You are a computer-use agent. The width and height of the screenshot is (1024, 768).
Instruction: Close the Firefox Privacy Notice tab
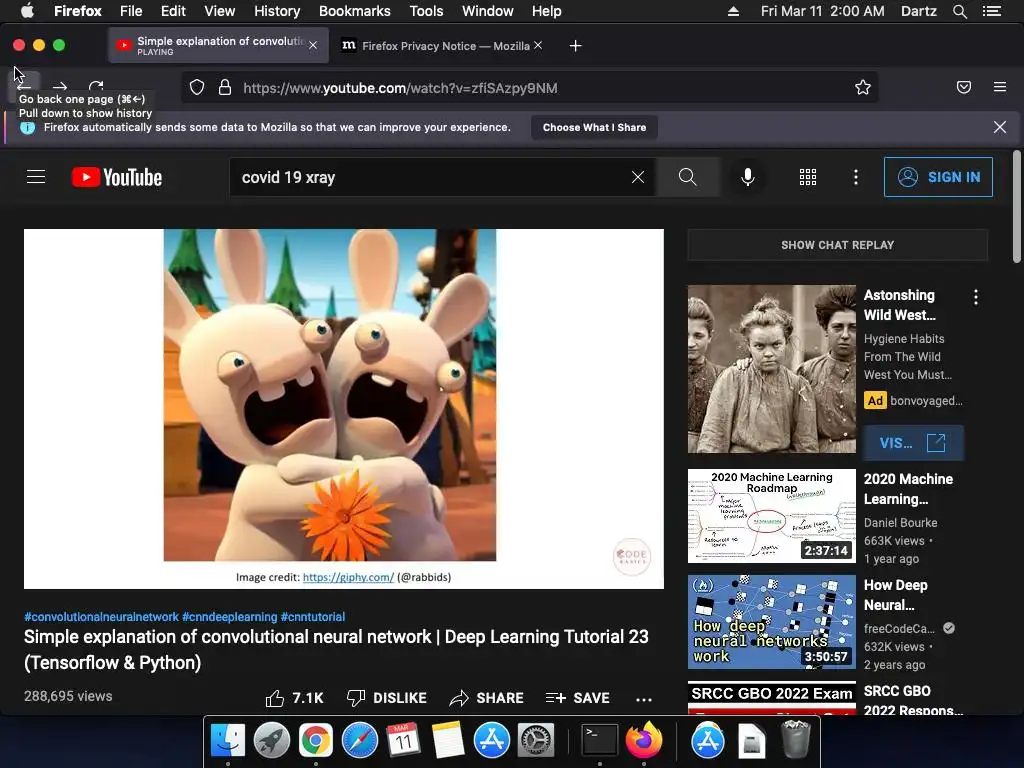pyautogui.click(x=537, y=45)
